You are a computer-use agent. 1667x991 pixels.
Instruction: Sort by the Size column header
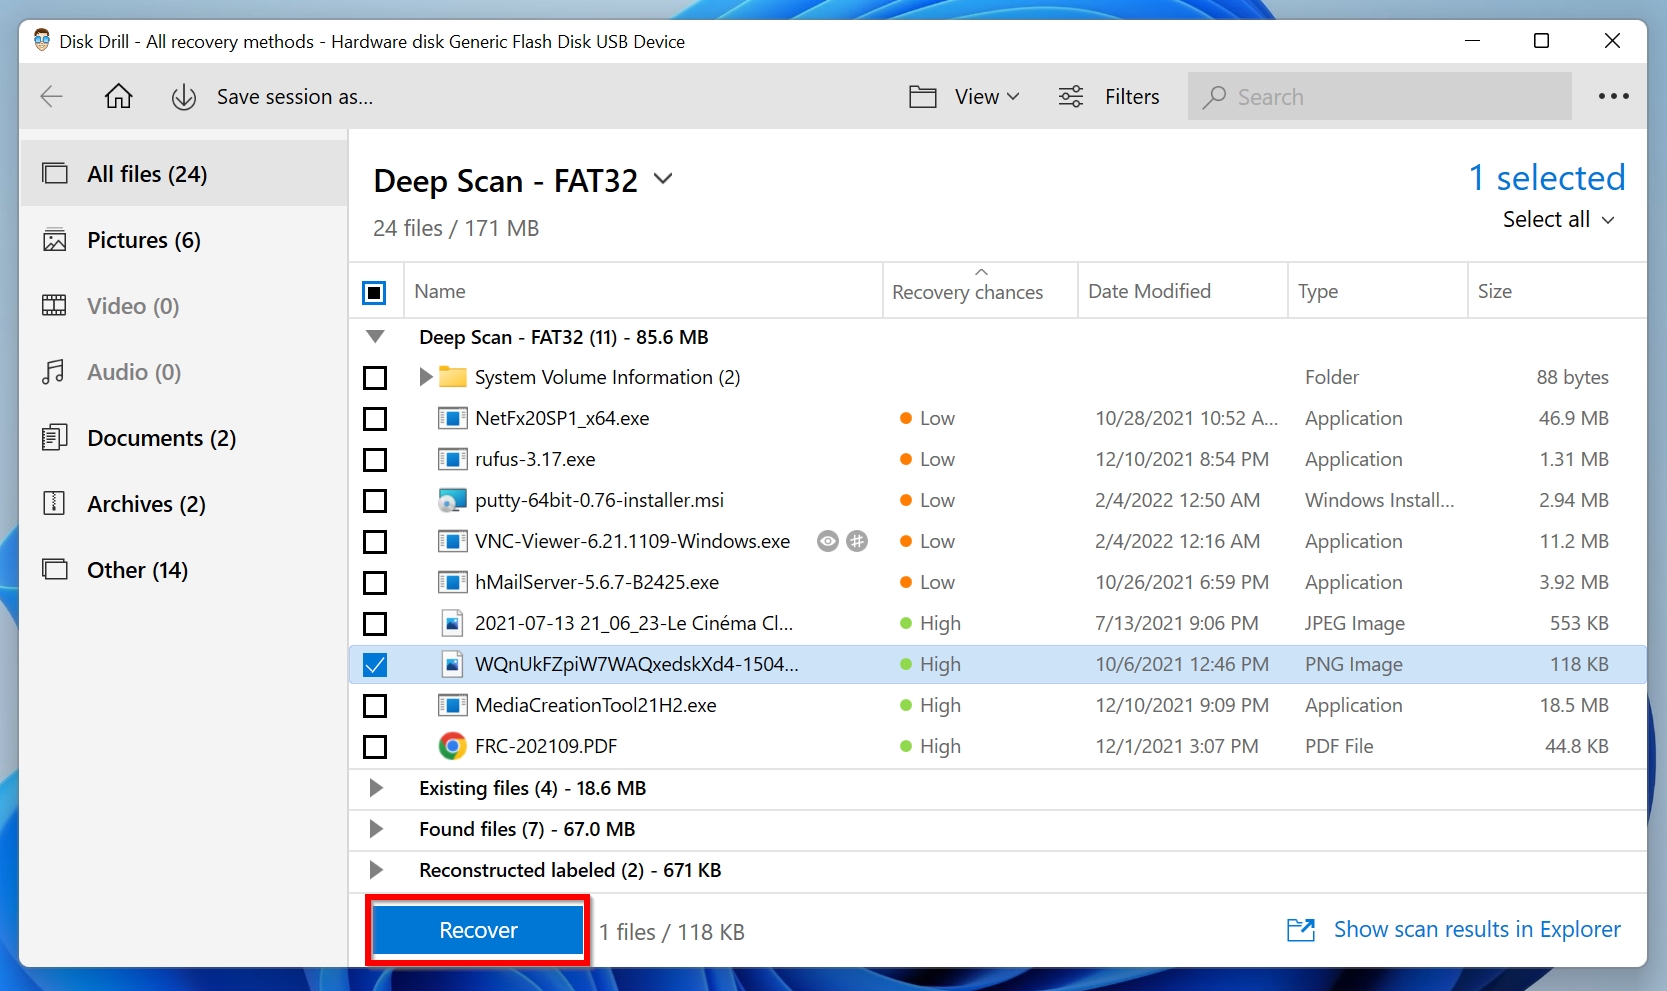pyautogui.click(x=1557, y=291)
